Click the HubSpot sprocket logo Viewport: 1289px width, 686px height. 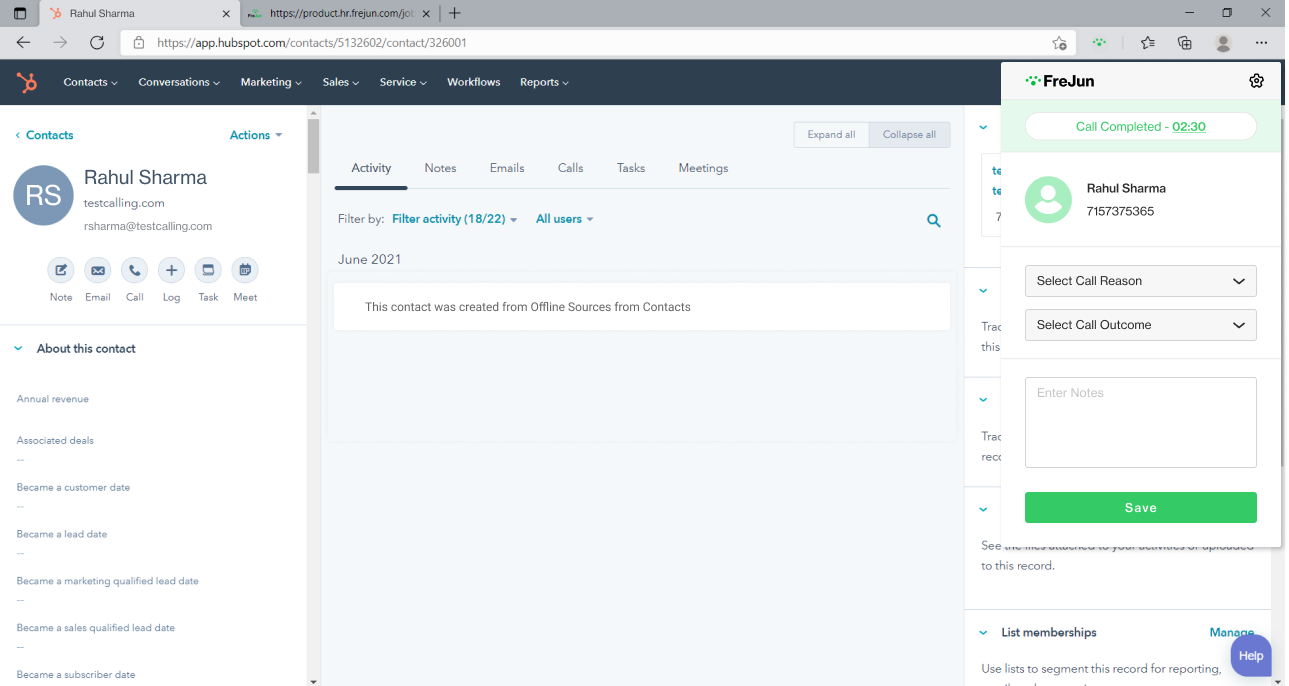click(x=27, y=82)
